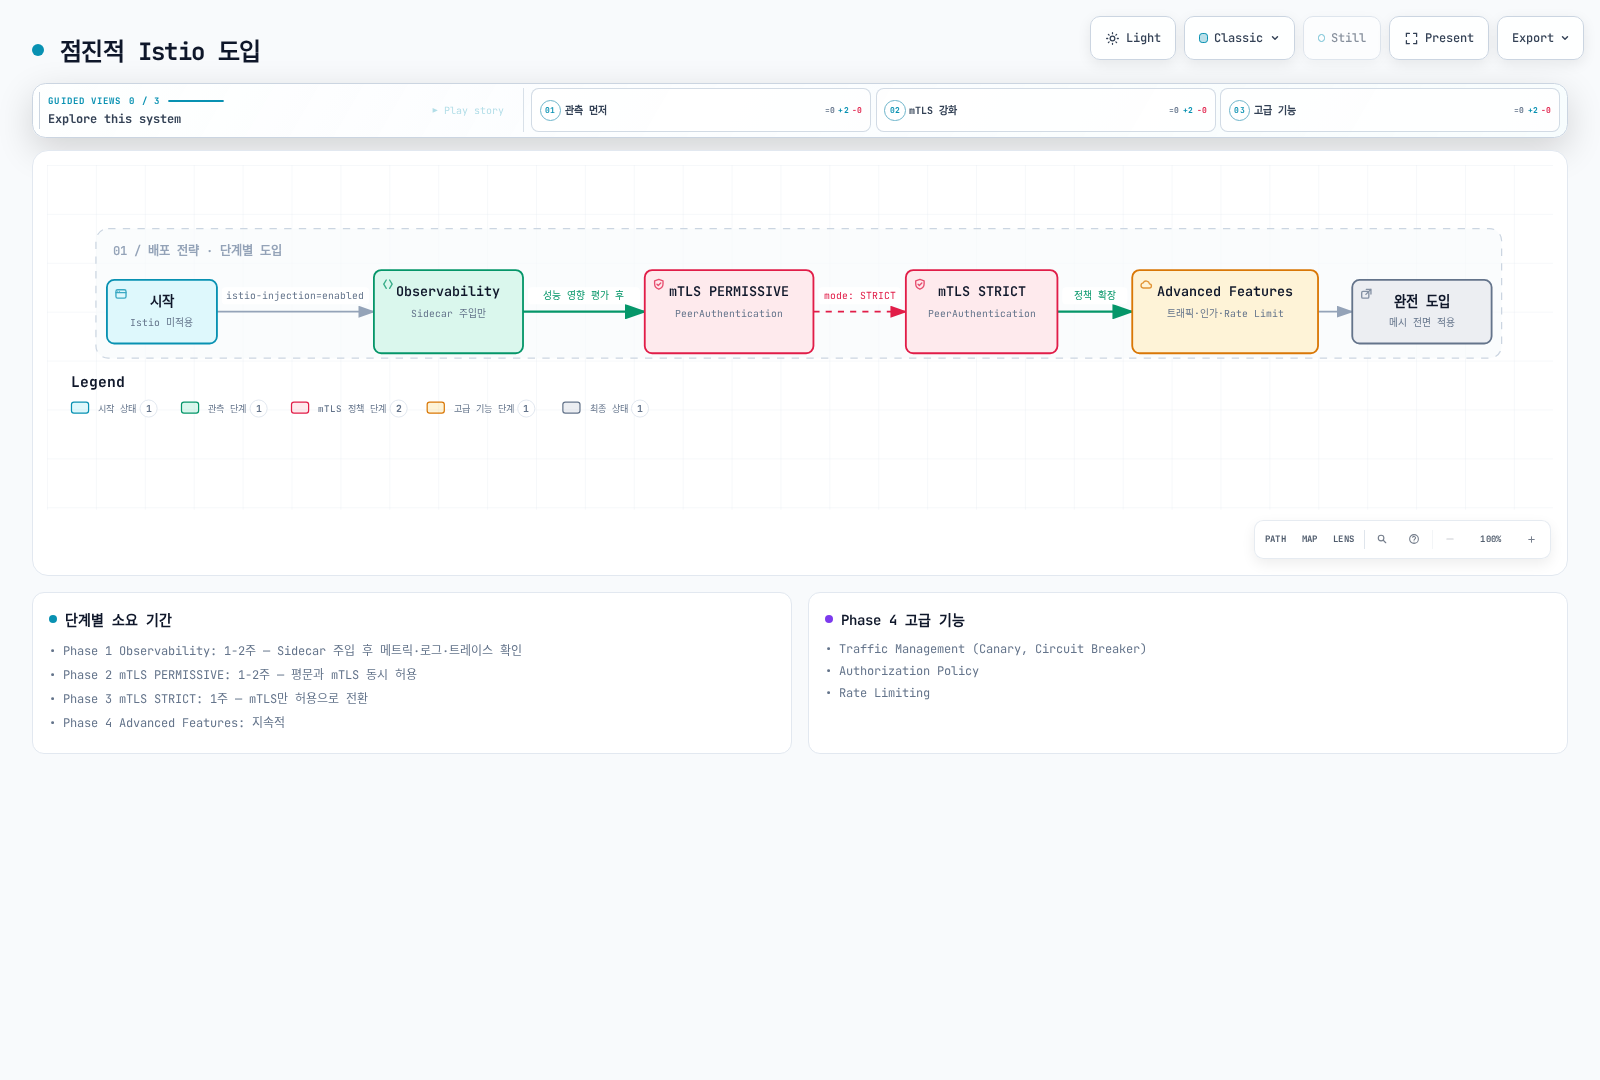Toggle the LENS view mode
1600x1080 pixels.
click(x=1343, y=539)
